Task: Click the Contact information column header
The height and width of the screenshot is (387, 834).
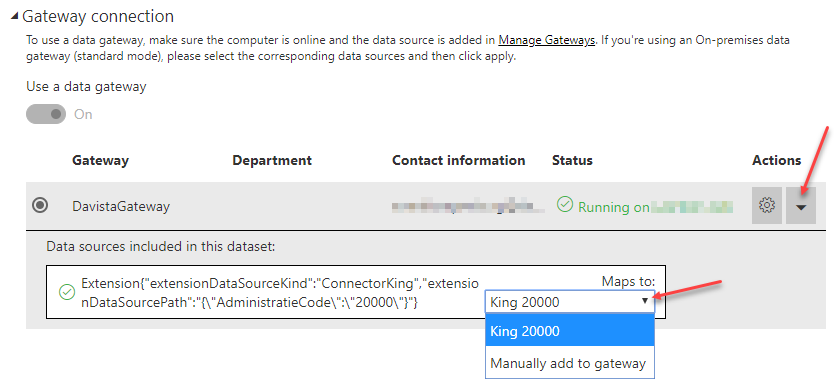Action: tap(458, 160)
